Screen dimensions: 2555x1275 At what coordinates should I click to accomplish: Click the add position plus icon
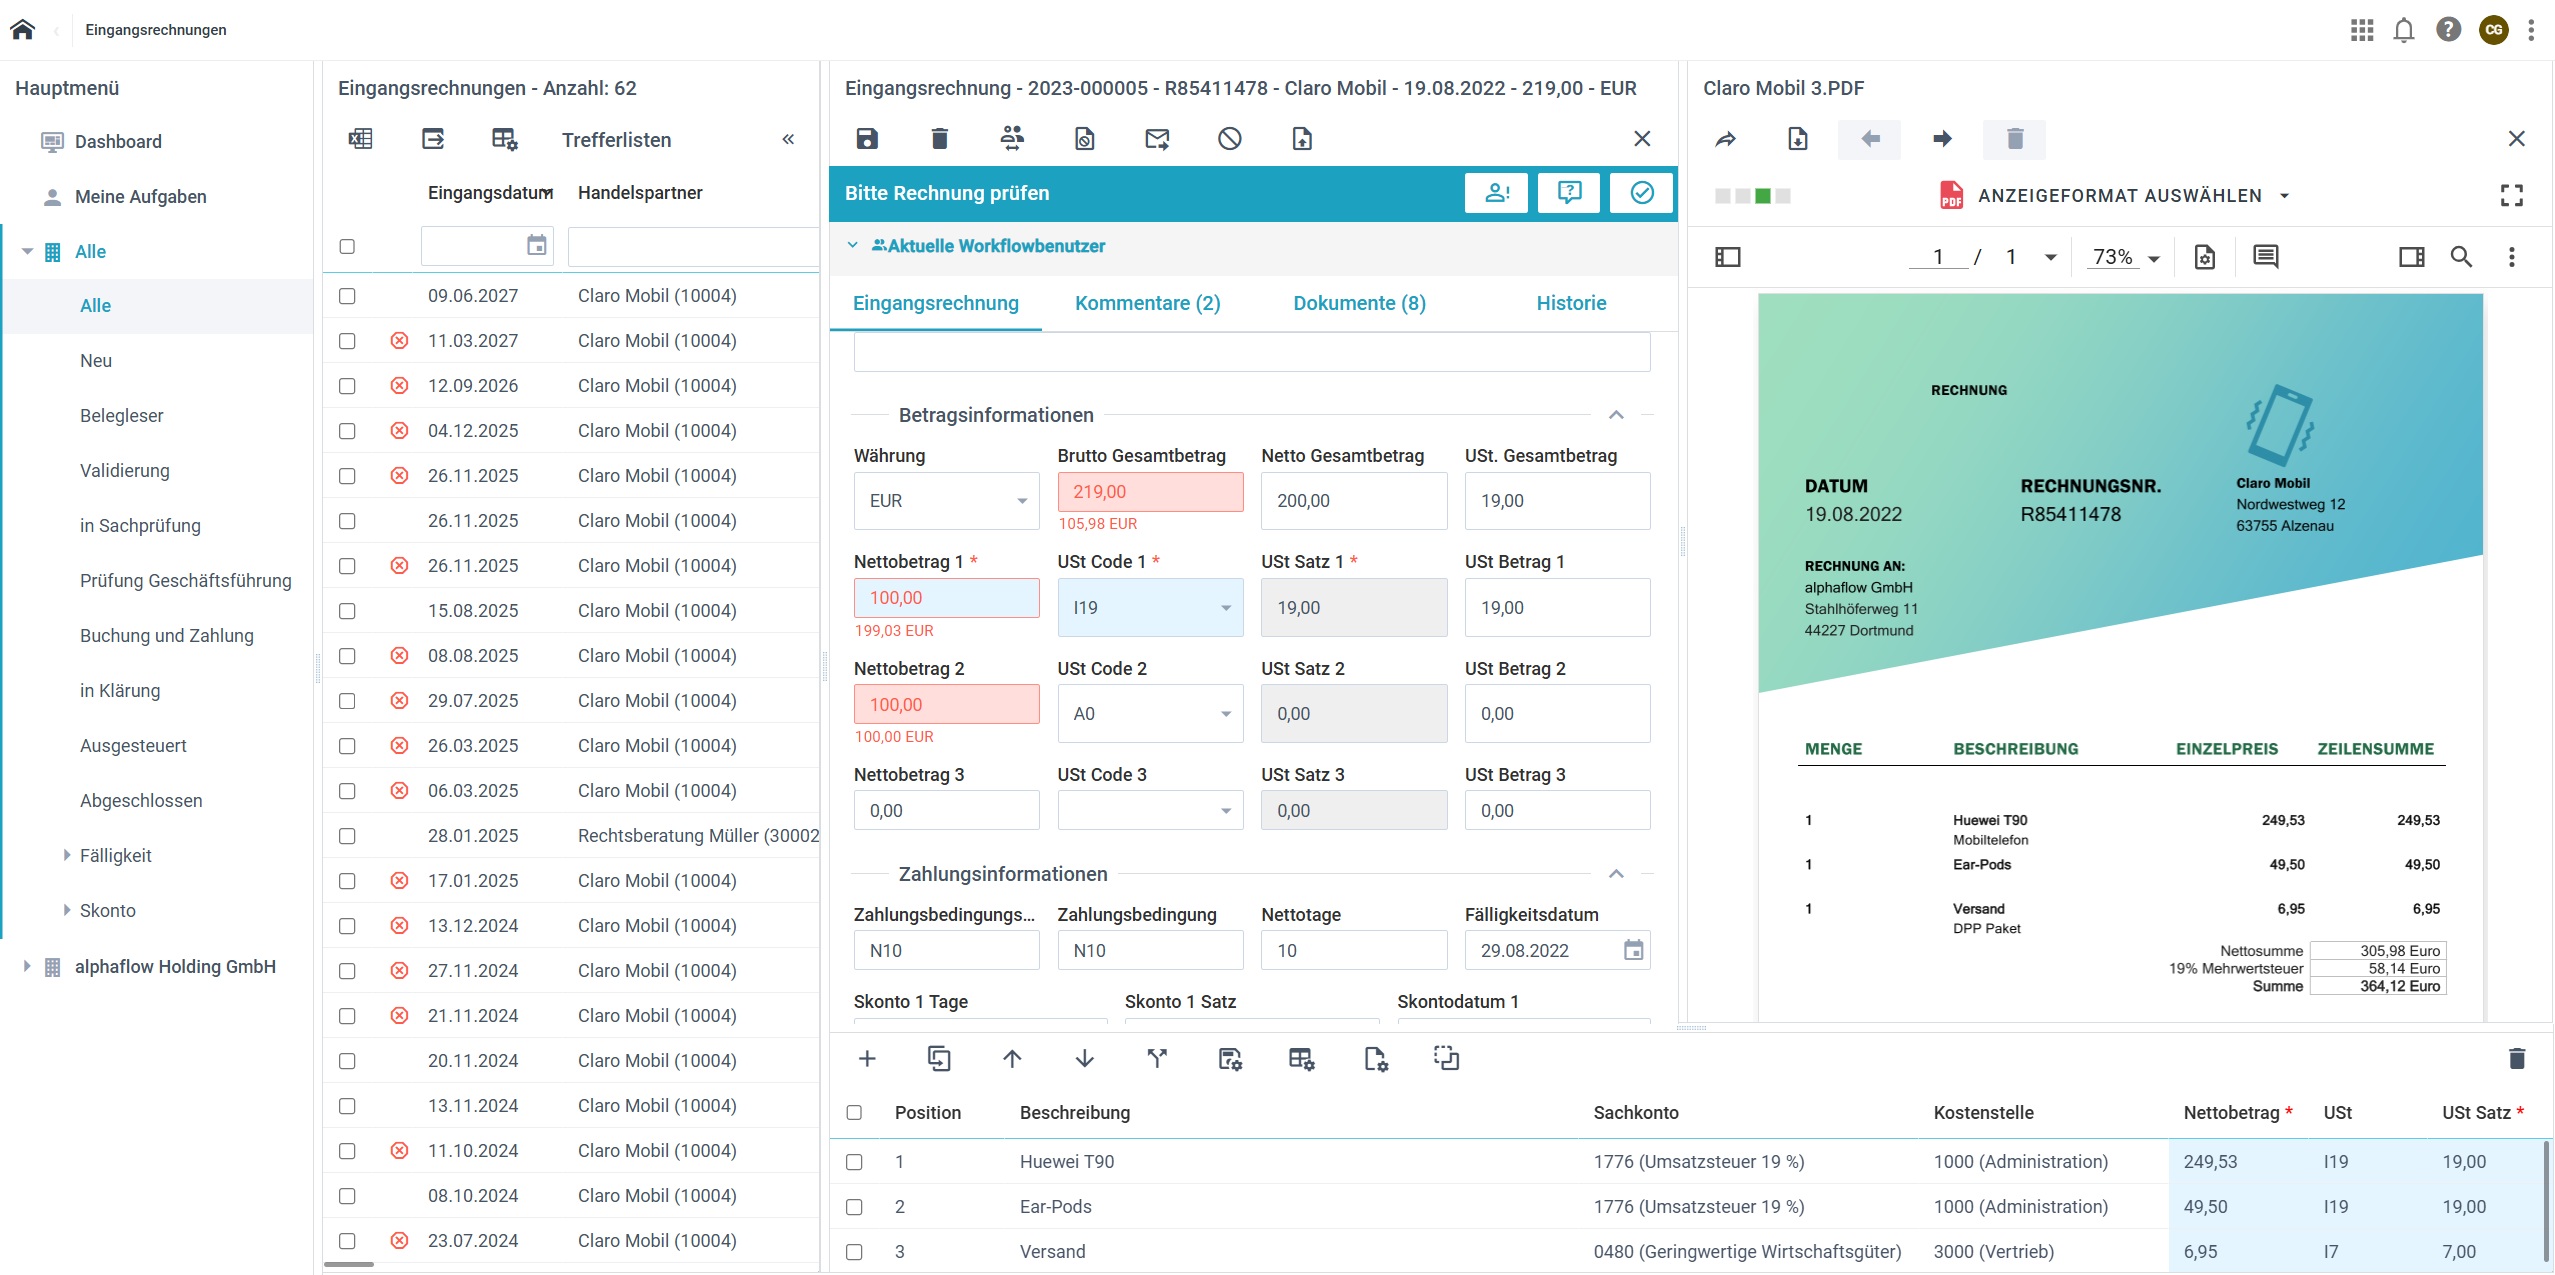click(867, 1058)
